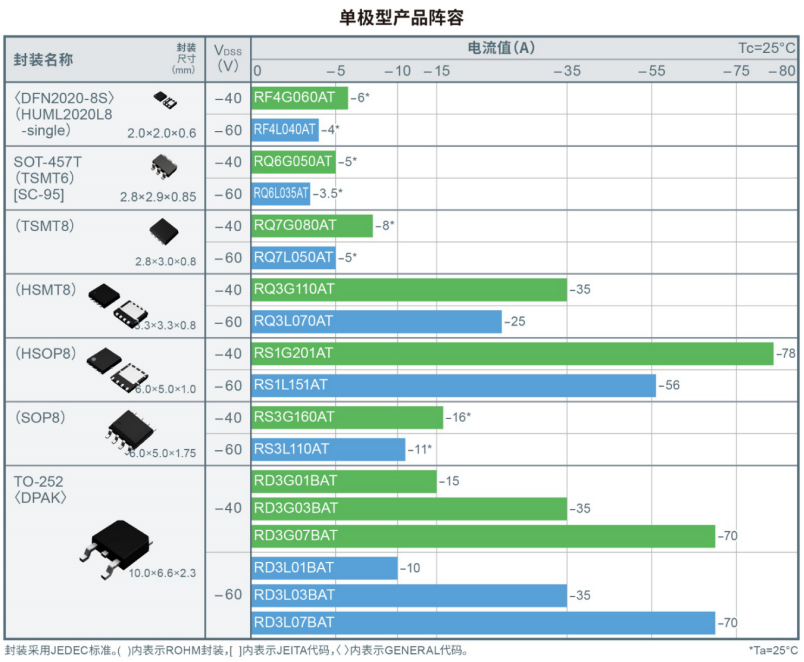Click the blue RF4L040AT bar
804x662 pixels.
coord(285,130)
